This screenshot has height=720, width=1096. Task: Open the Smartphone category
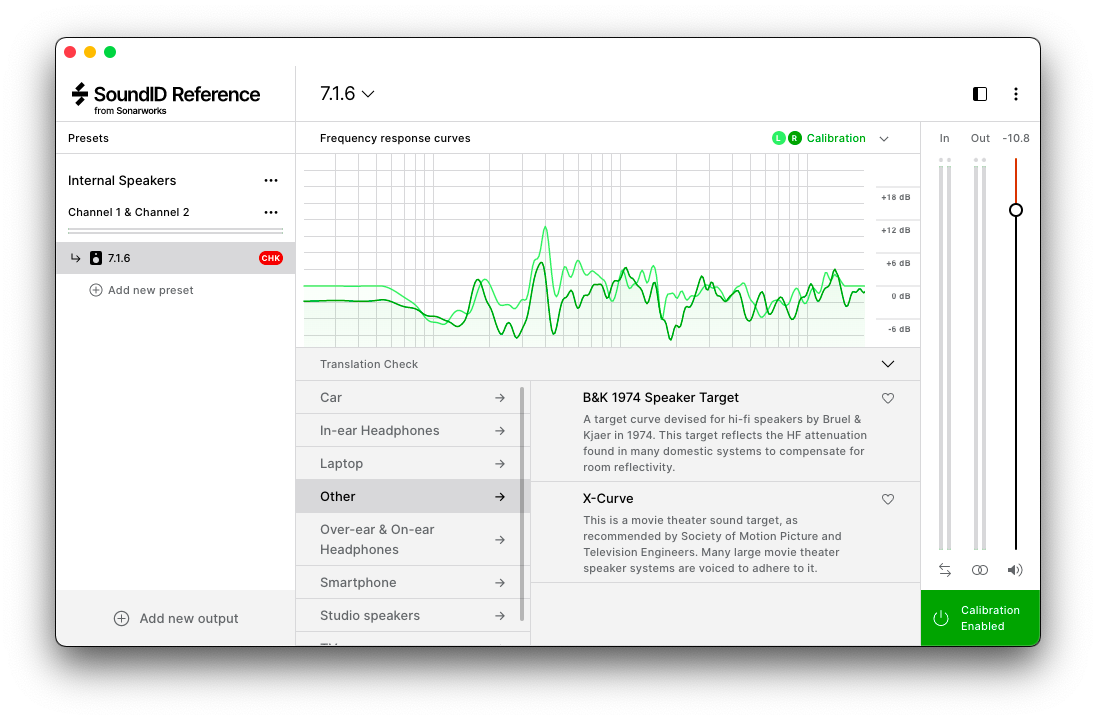412,582
